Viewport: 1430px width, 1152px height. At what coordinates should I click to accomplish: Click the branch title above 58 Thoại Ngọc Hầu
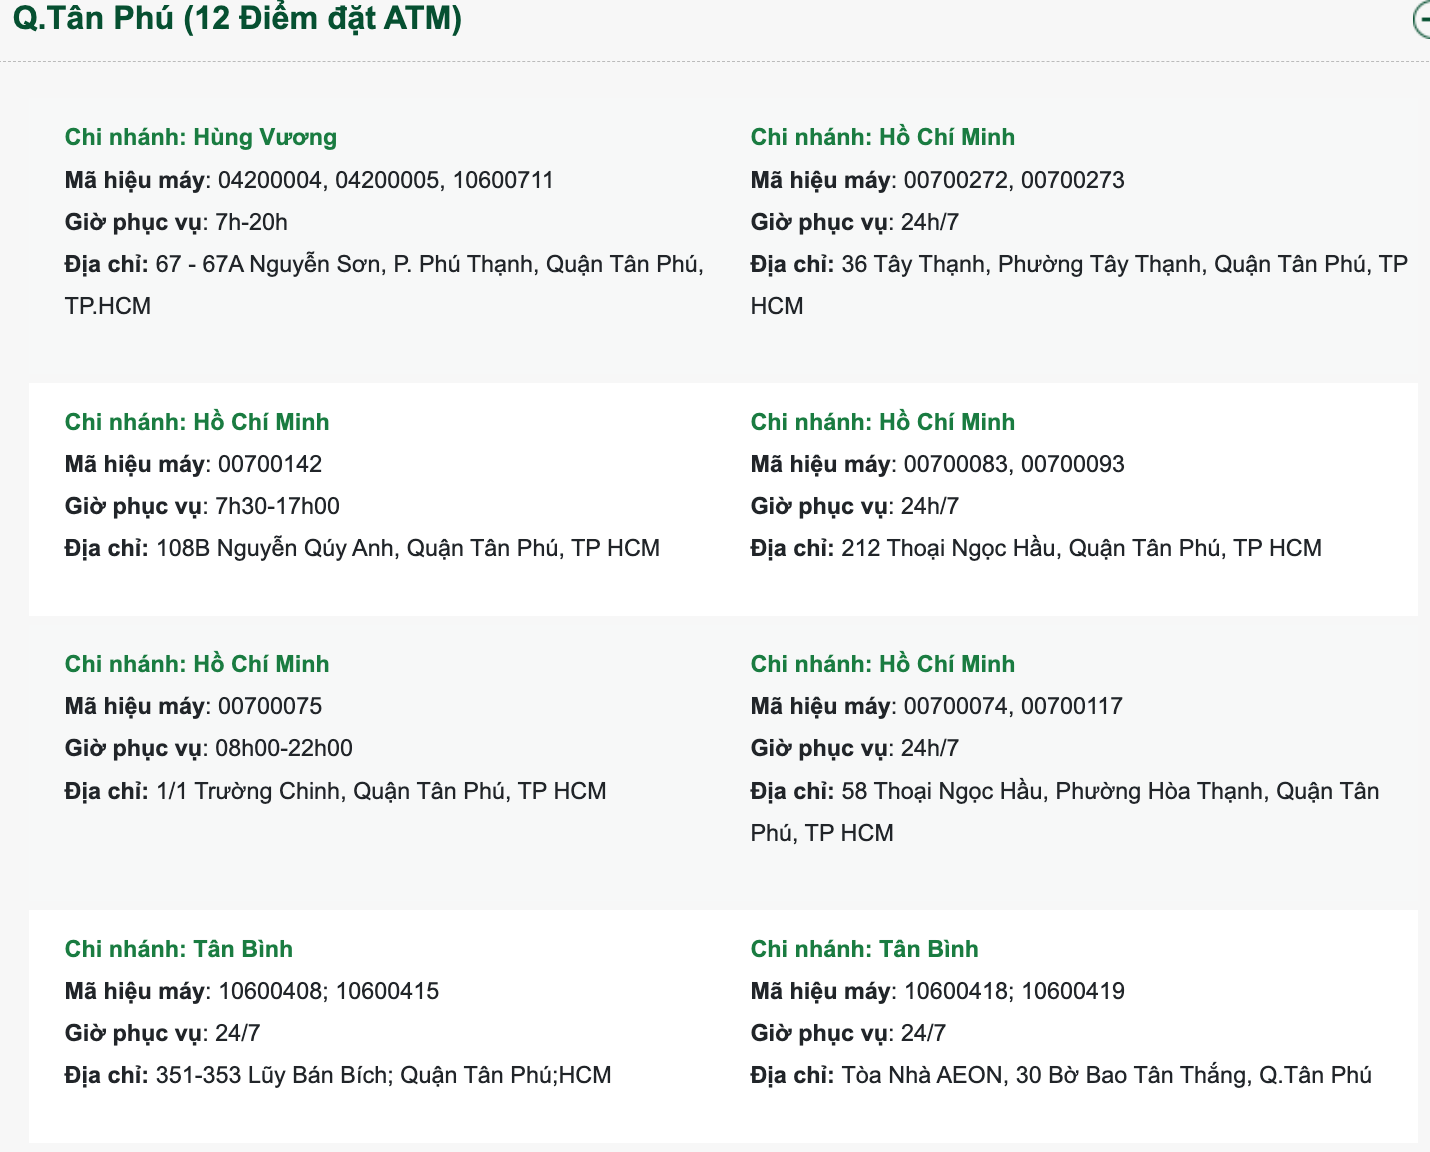882,664
